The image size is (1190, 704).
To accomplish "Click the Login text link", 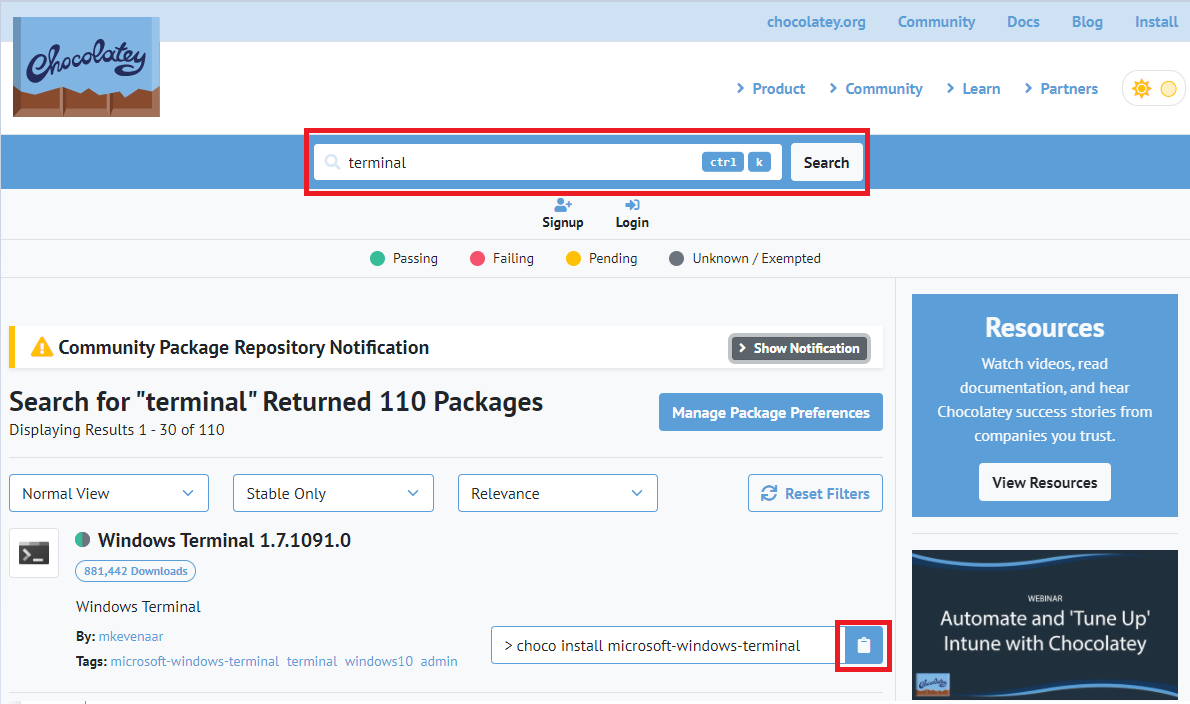I will (632, 222).
